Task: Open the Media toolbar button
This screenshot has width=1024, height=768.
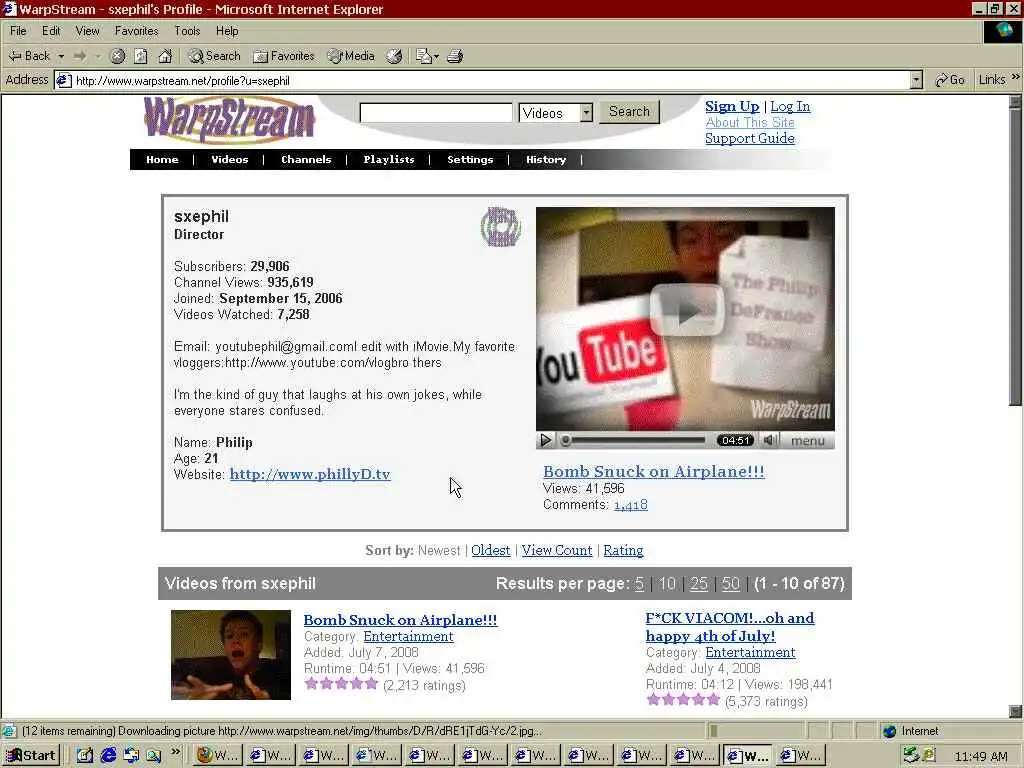Action: (351, 56)
